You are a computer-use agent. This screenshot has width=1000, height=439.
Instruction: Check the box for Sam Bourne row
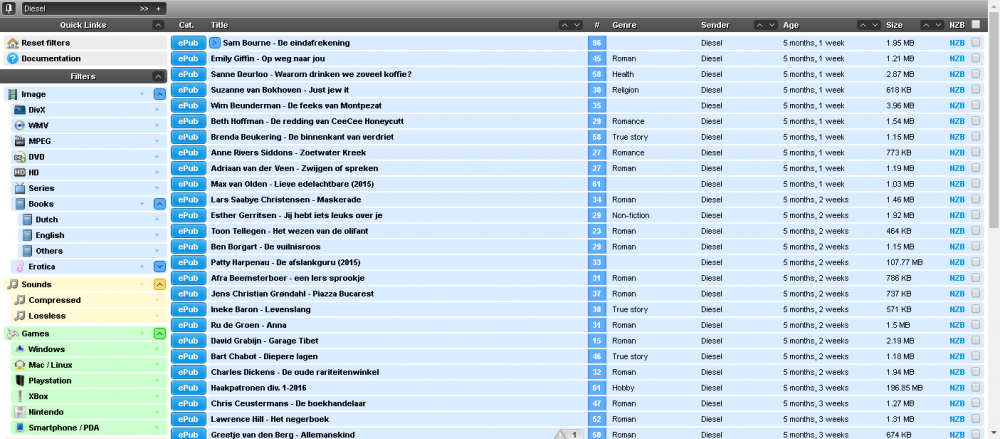coord(976,43)
